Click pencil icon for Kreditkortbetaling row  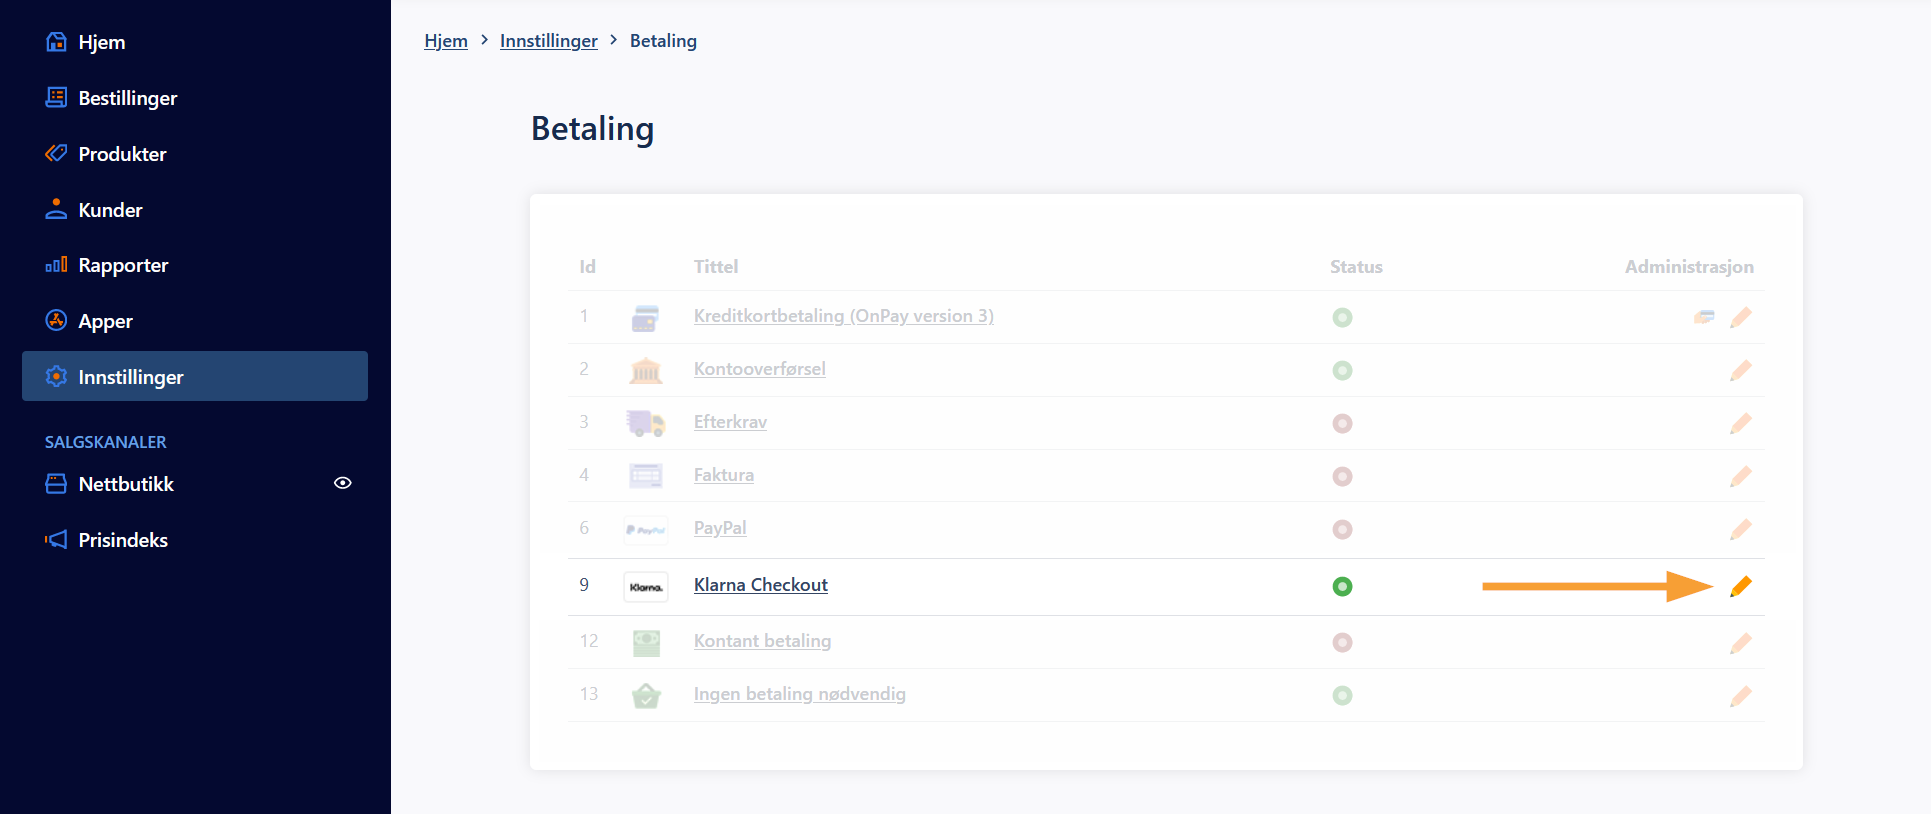point(1741,317)
